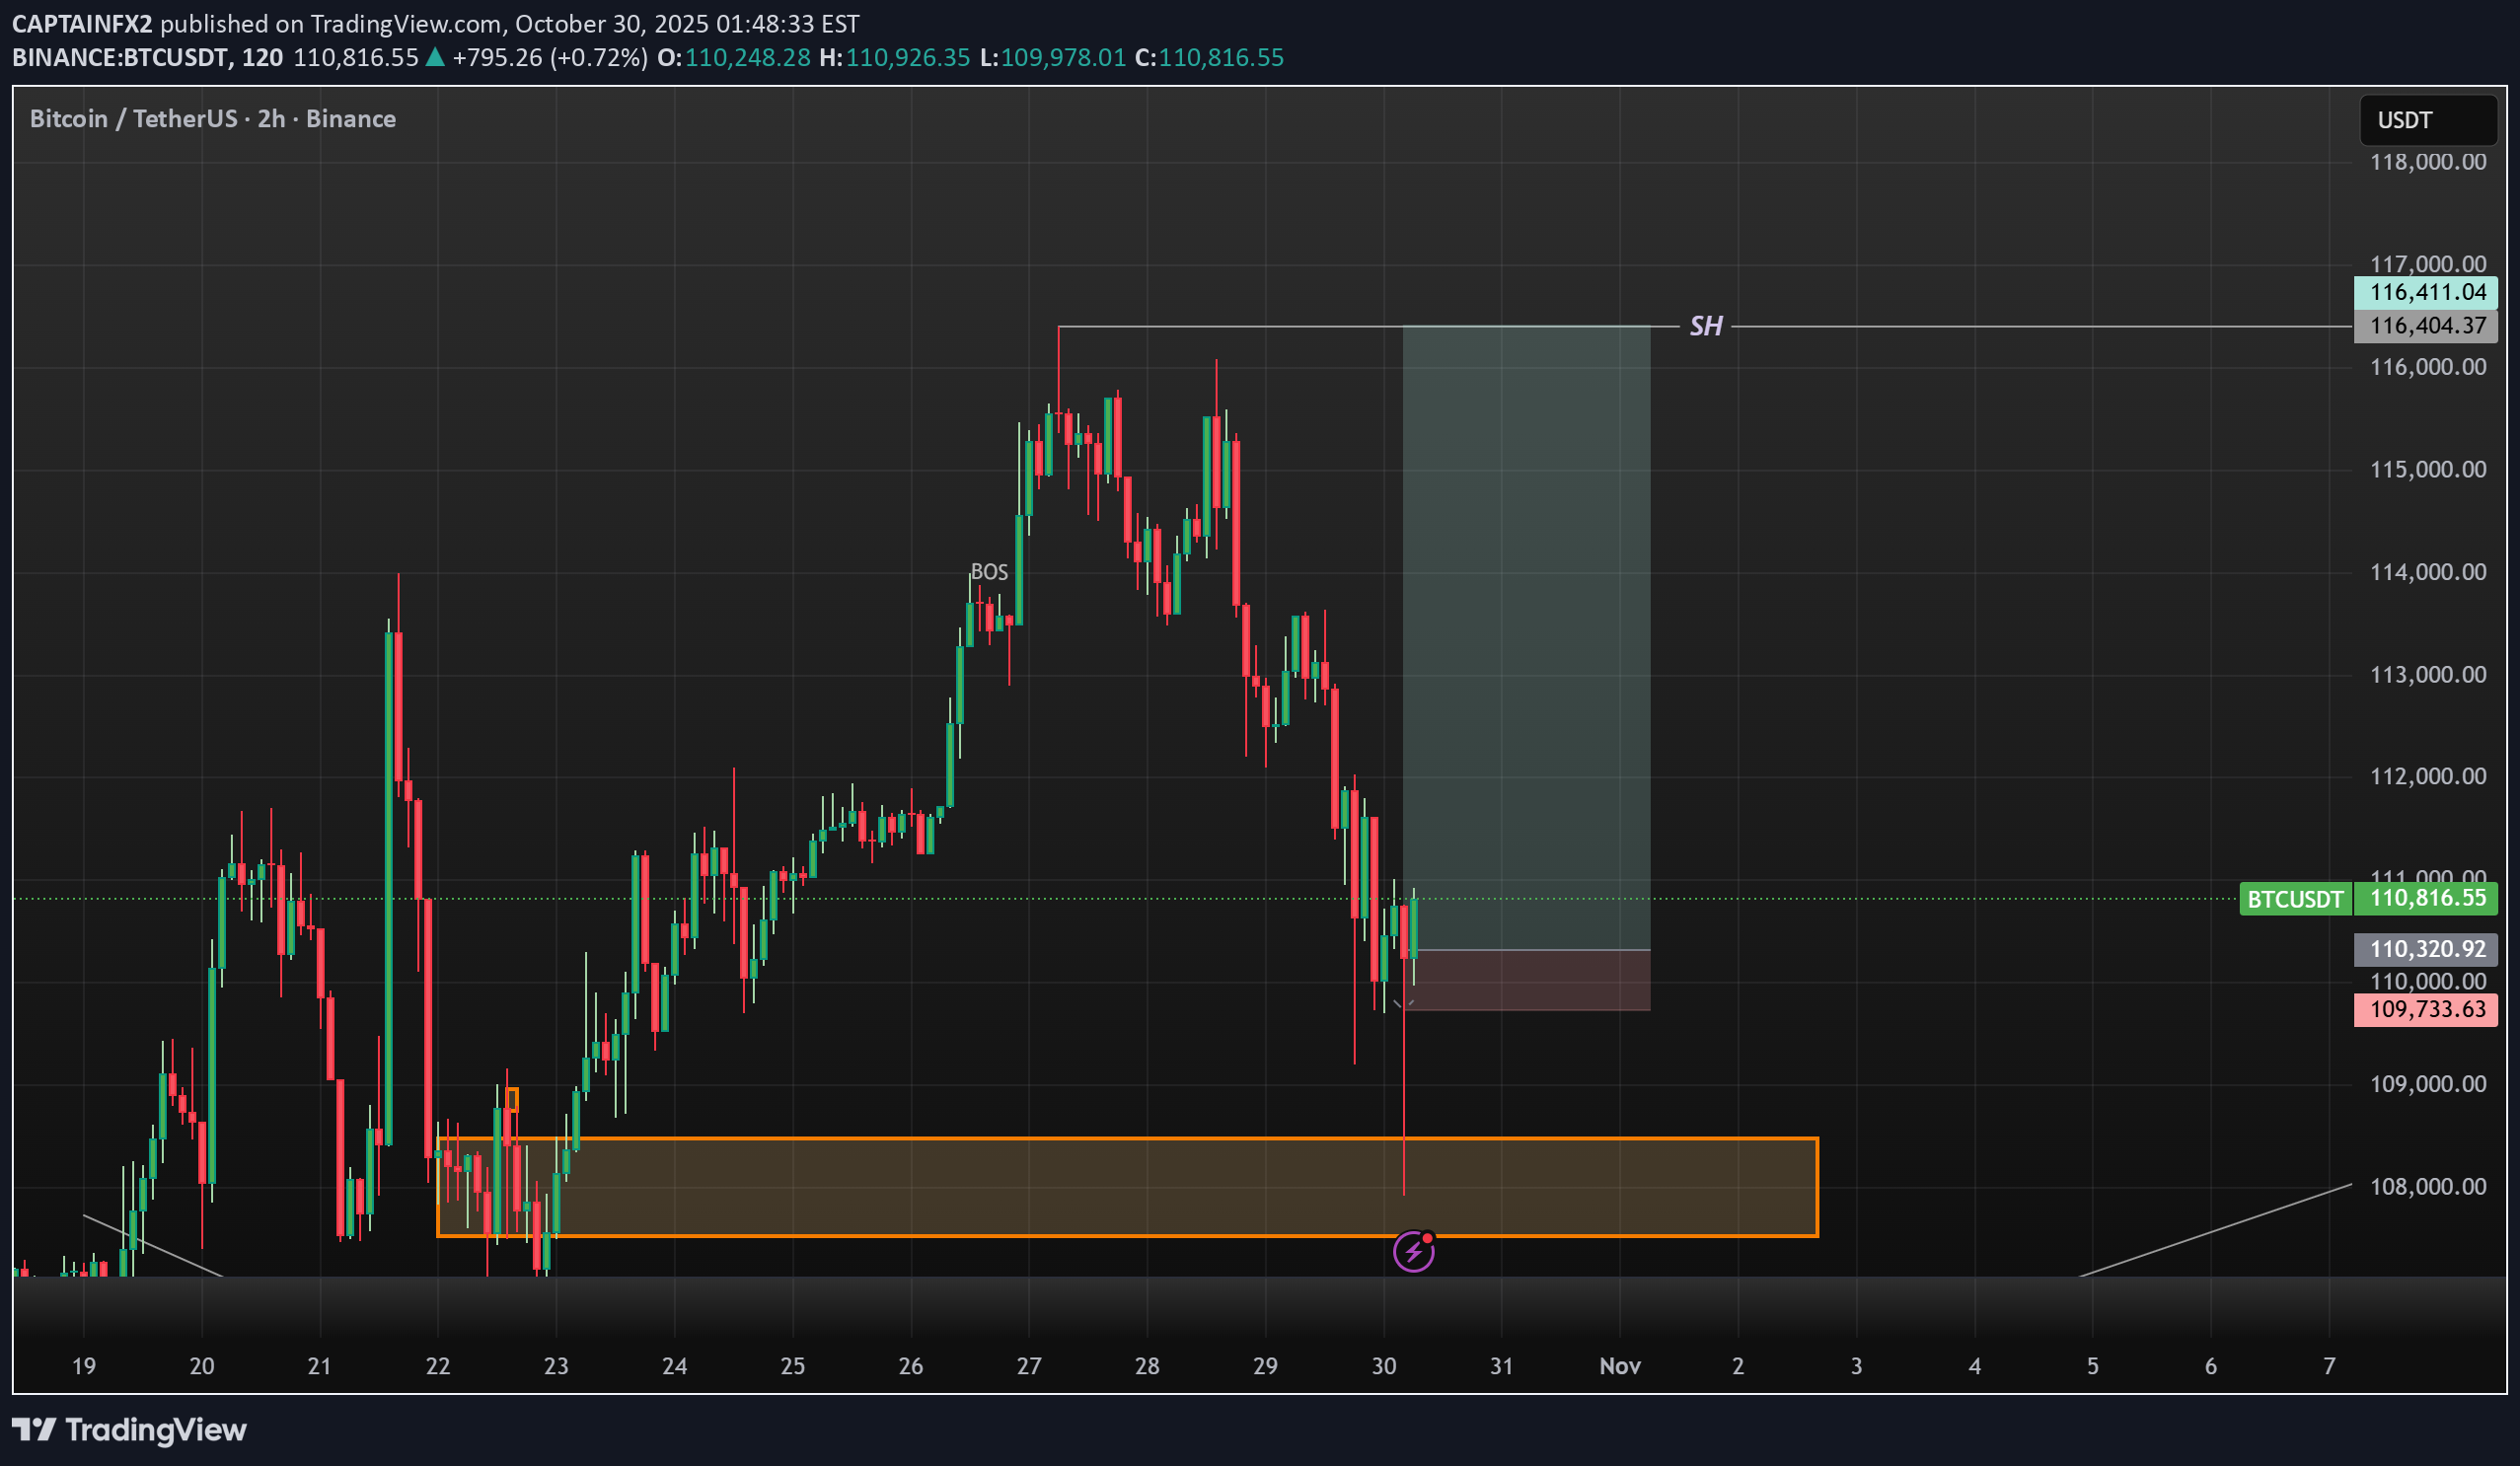Click the BTCUSDT price label on the scale
Screen dimensions: 2520x1466
pos(2296,899)
